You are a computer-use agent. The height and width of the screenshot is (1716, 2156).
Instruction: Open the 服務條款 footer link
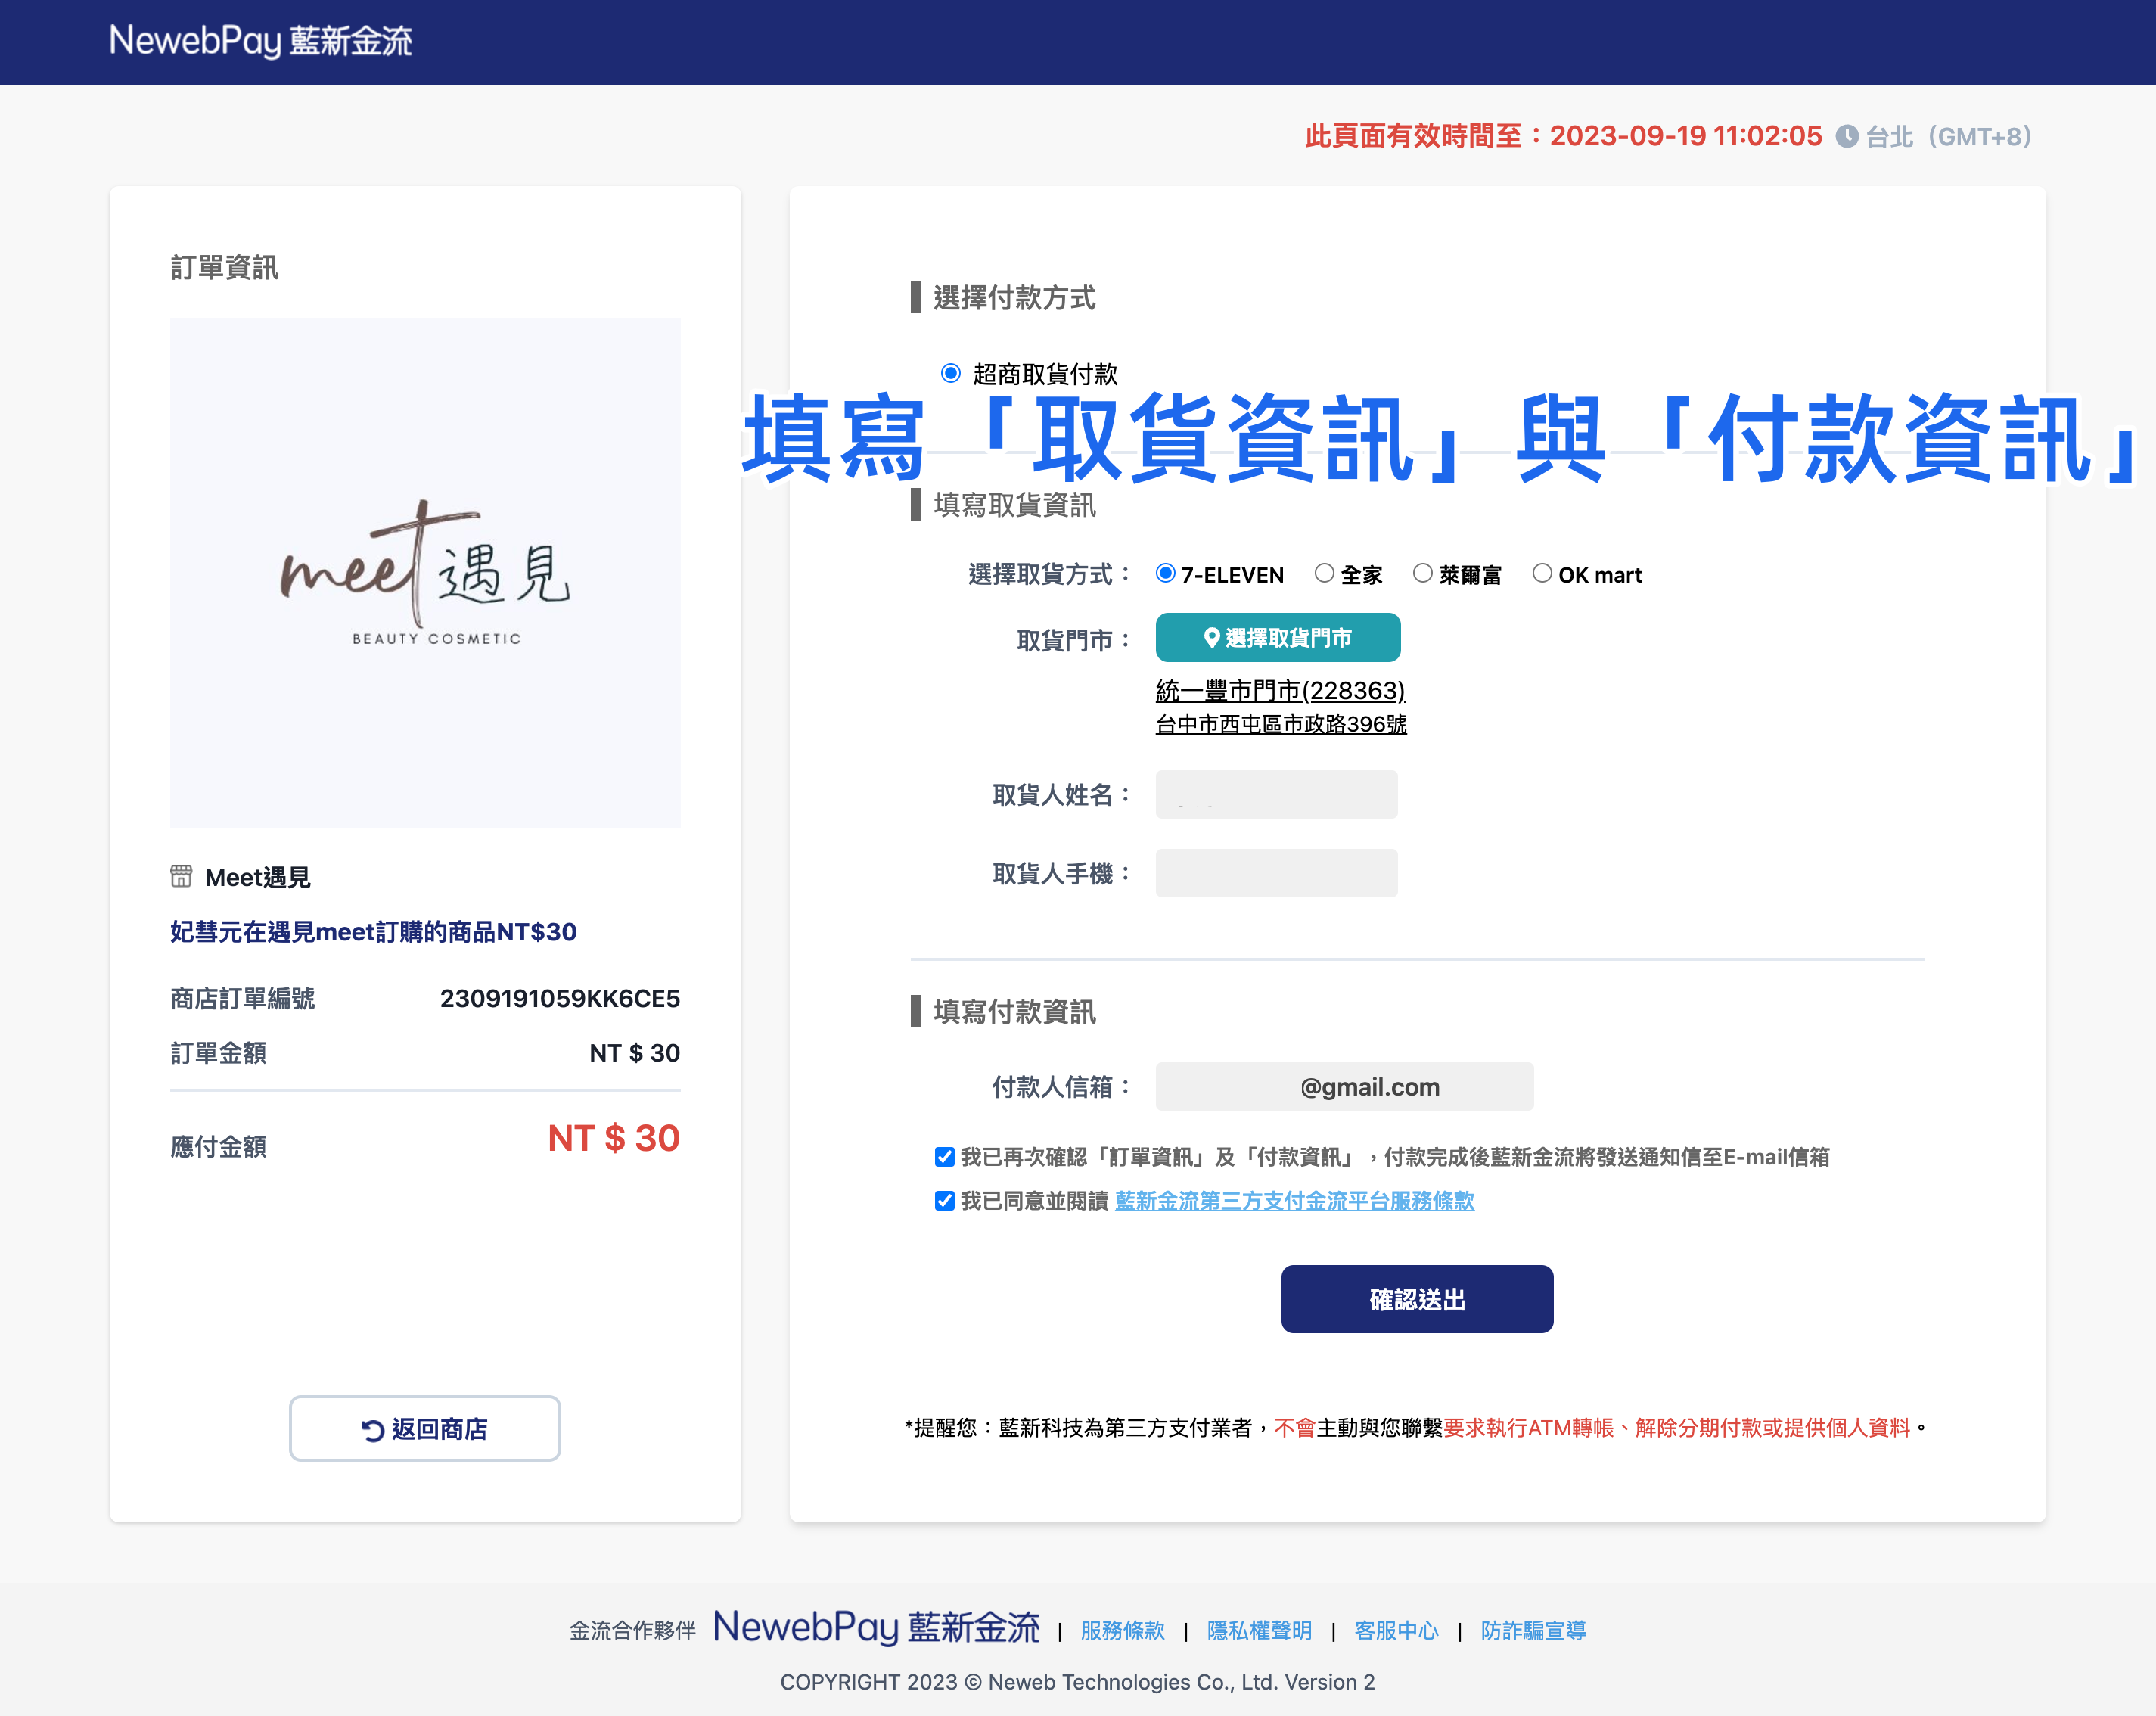(1123, 1631)
